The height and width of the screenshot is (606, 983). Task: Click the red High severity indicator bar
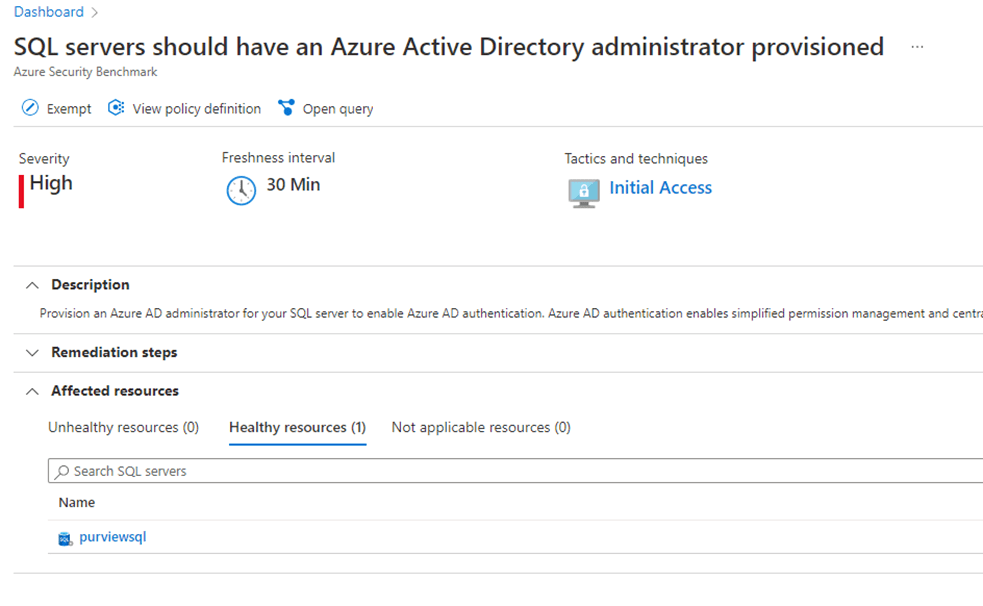click(x=22, y=191)
